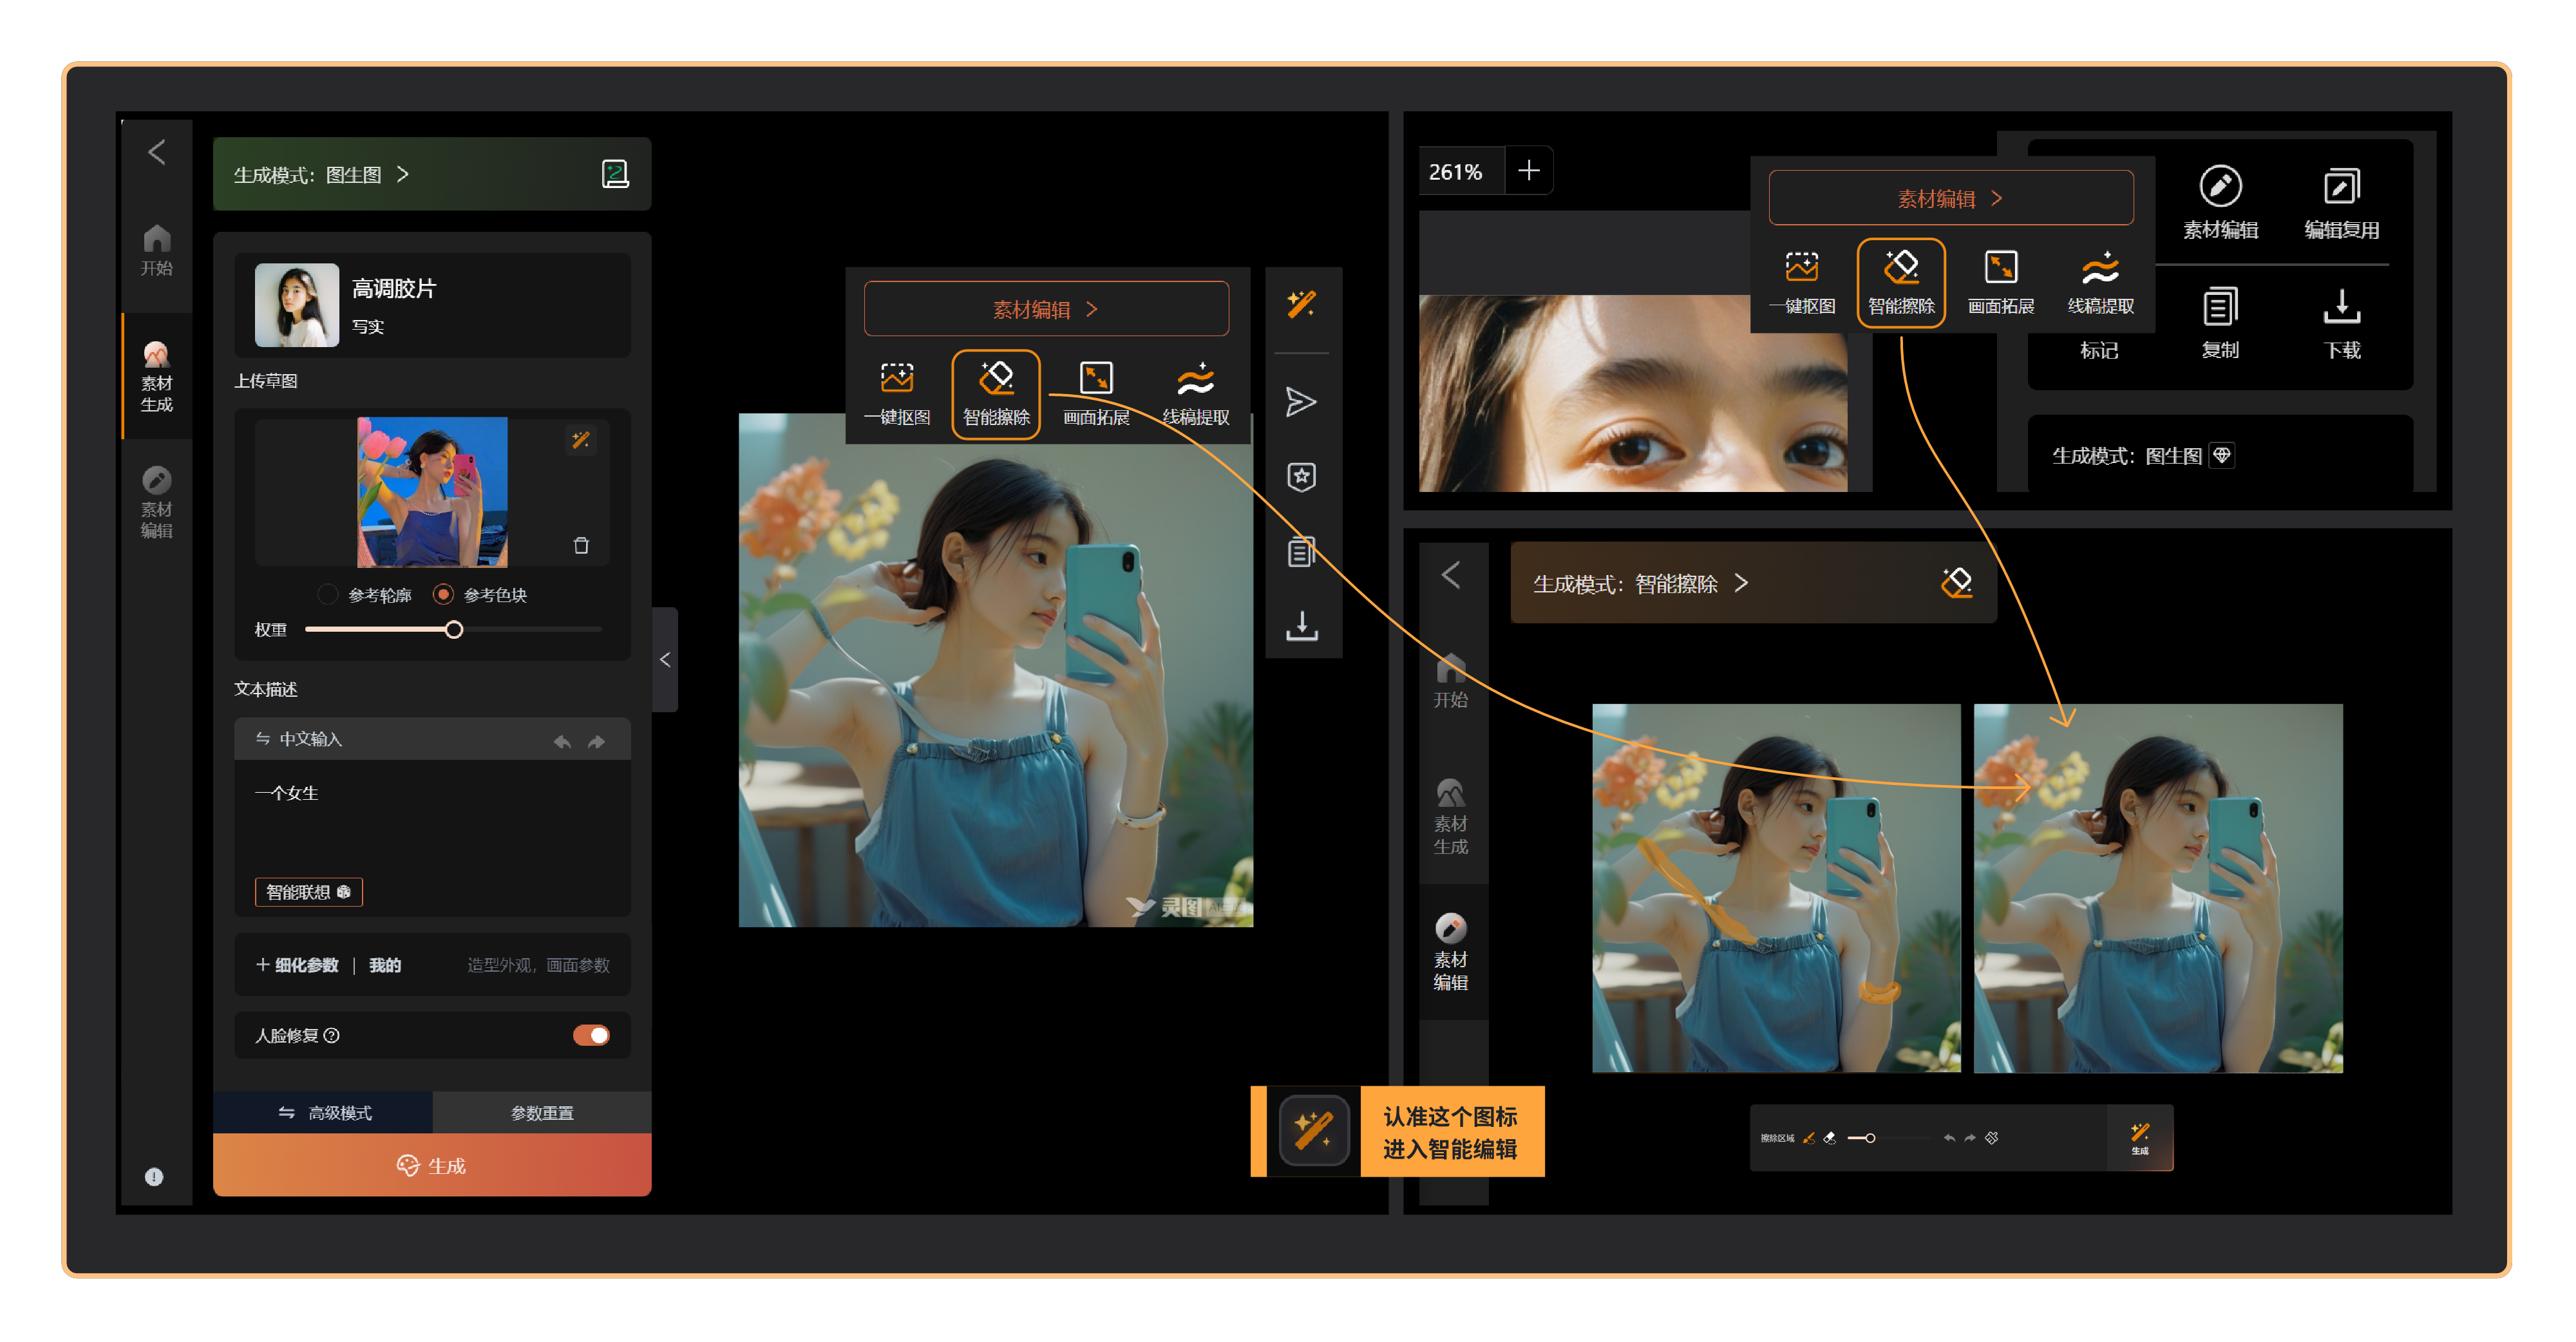Open 素材生成 in the left workspace sidebar

coord(156,377)
